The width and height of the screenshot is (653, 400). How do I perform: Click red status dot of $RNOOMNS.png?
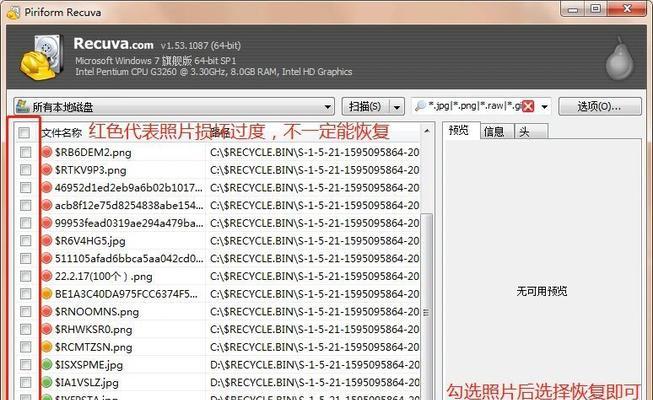47,312
